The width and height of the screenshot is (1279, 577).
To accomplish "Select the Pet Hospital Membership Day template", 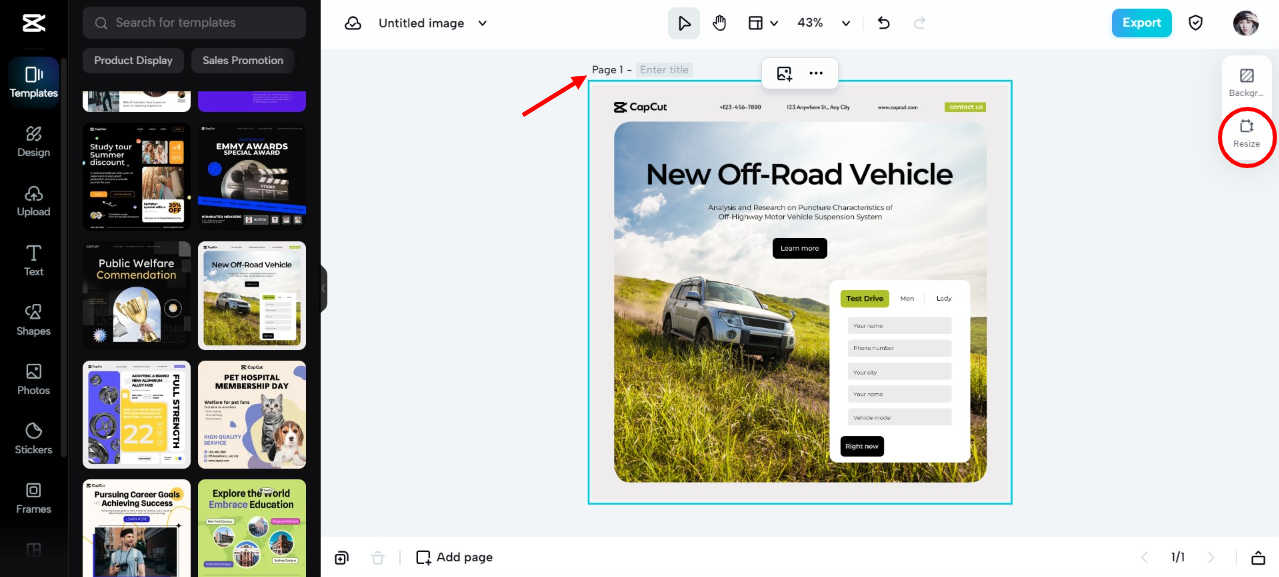I will (252, 414).
